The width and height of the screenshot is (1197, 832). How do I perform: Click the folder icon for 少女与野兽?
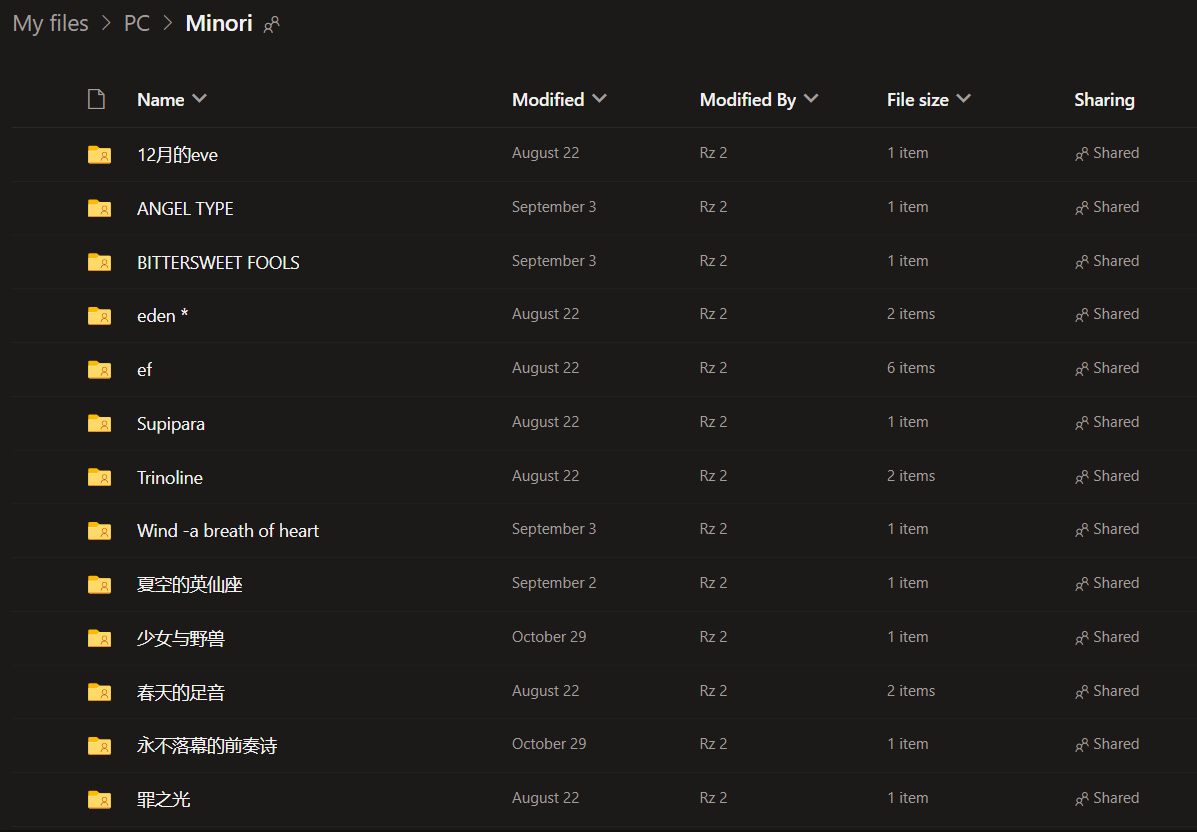(99, 638)
